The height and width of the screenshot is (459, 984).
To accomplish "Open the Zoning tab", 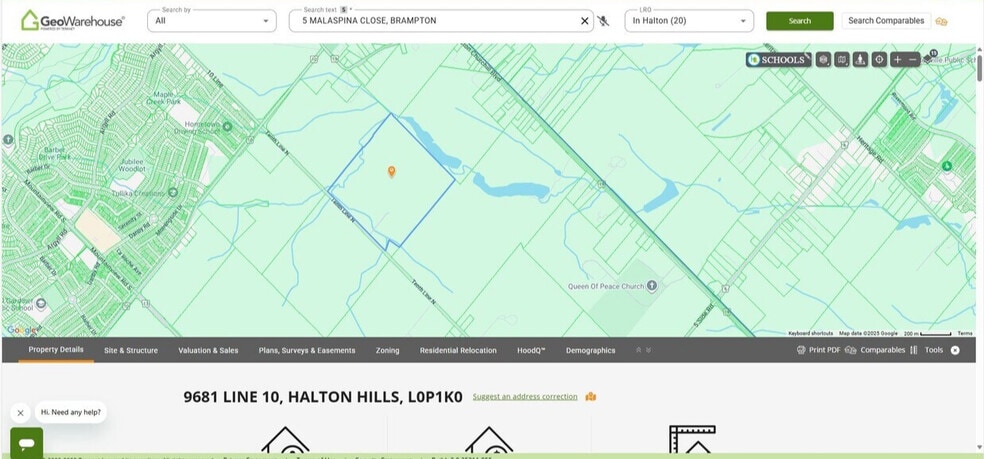I will pos(387,351).
